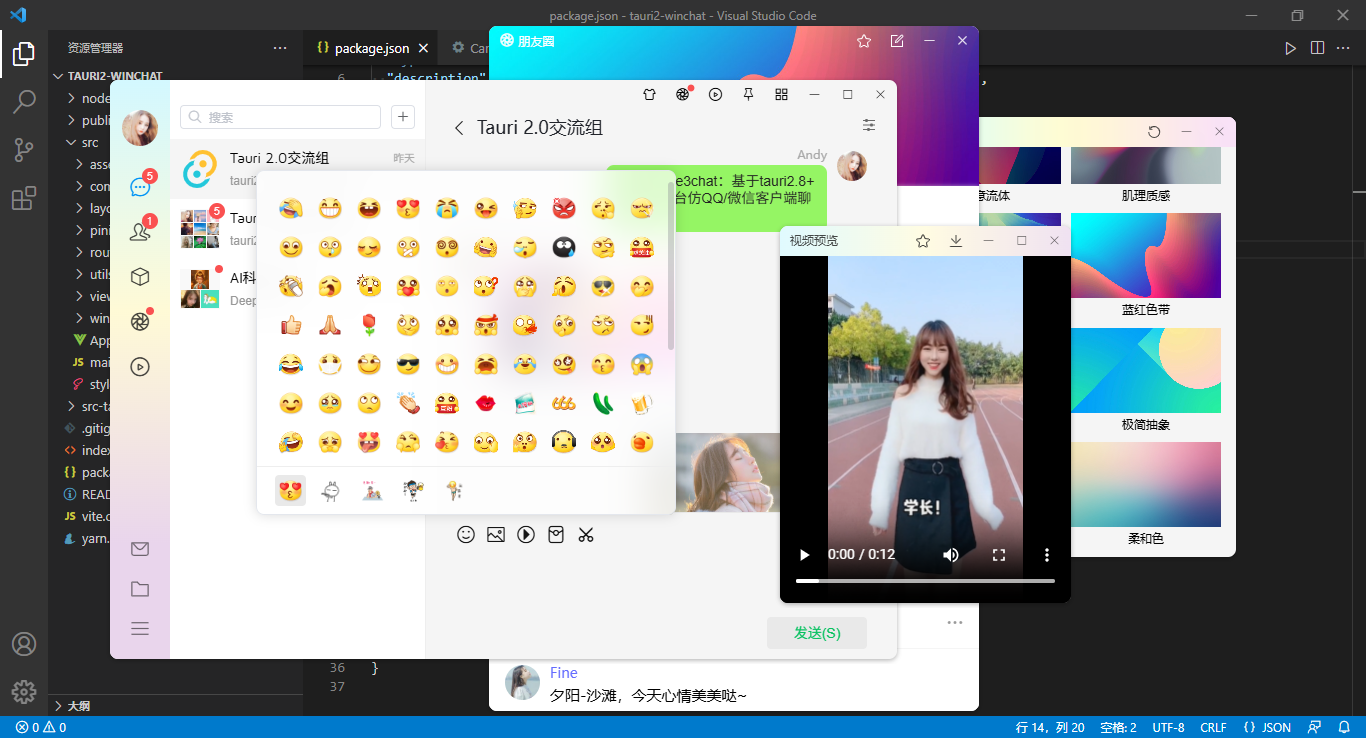Viewport: 1366px width, 738px height.
Task: Click the 发送(S) send button
Action: pos(816,632)
